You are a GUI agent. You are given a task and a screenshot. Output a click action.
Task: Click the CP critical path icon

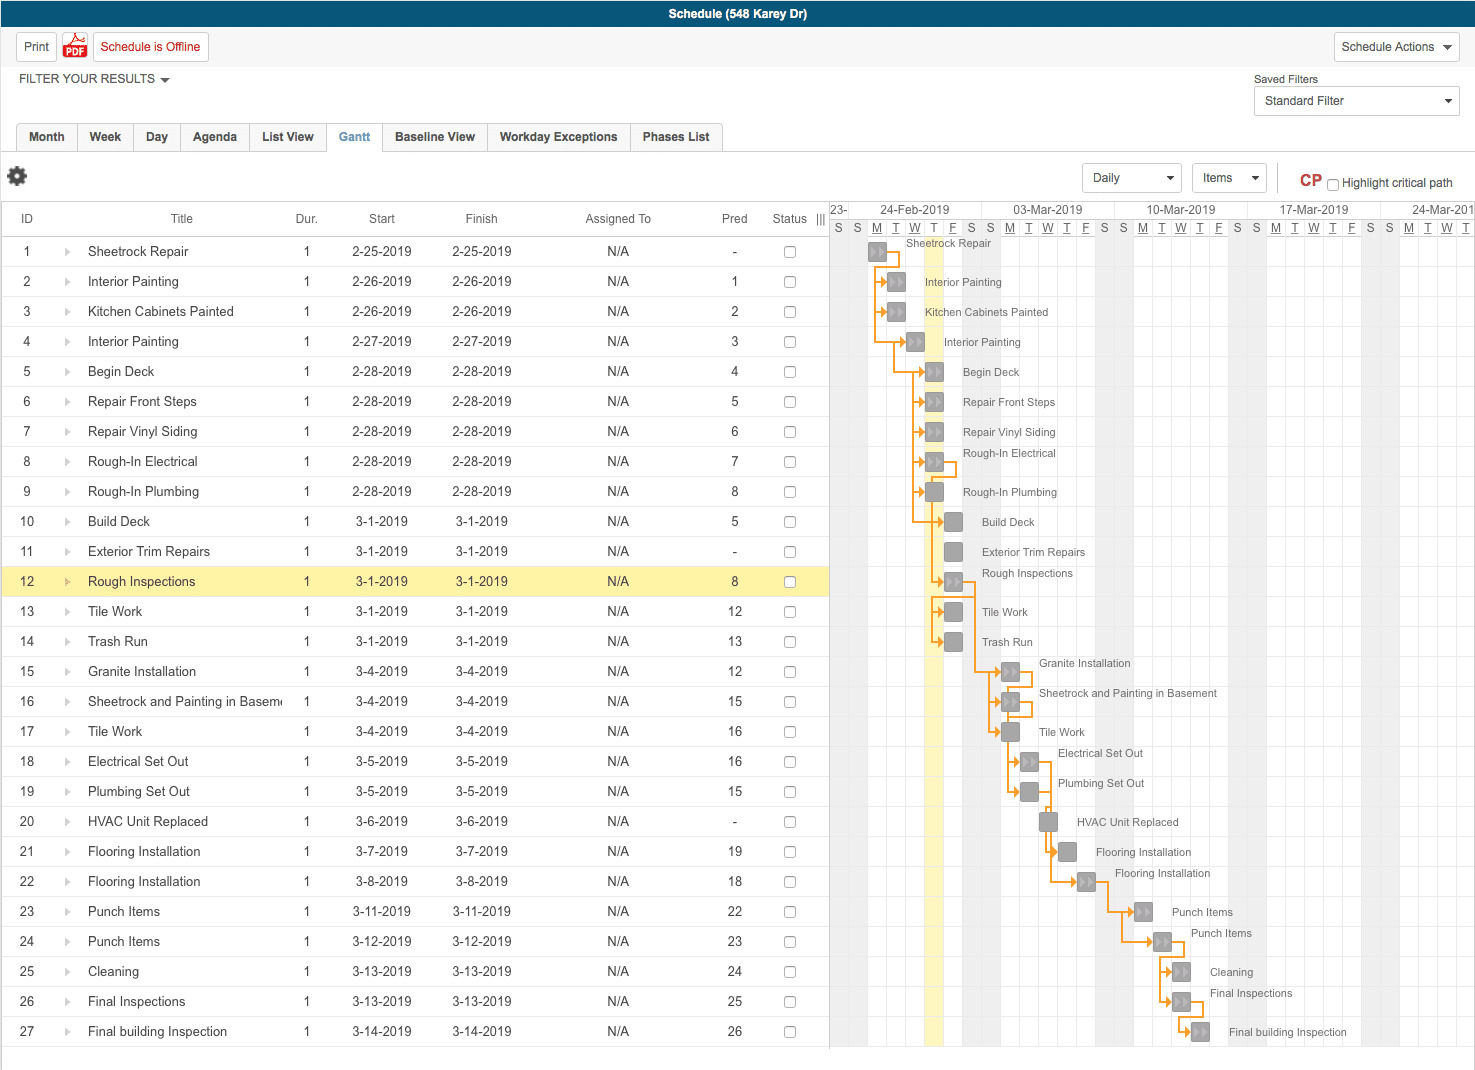click(1311, 181)
